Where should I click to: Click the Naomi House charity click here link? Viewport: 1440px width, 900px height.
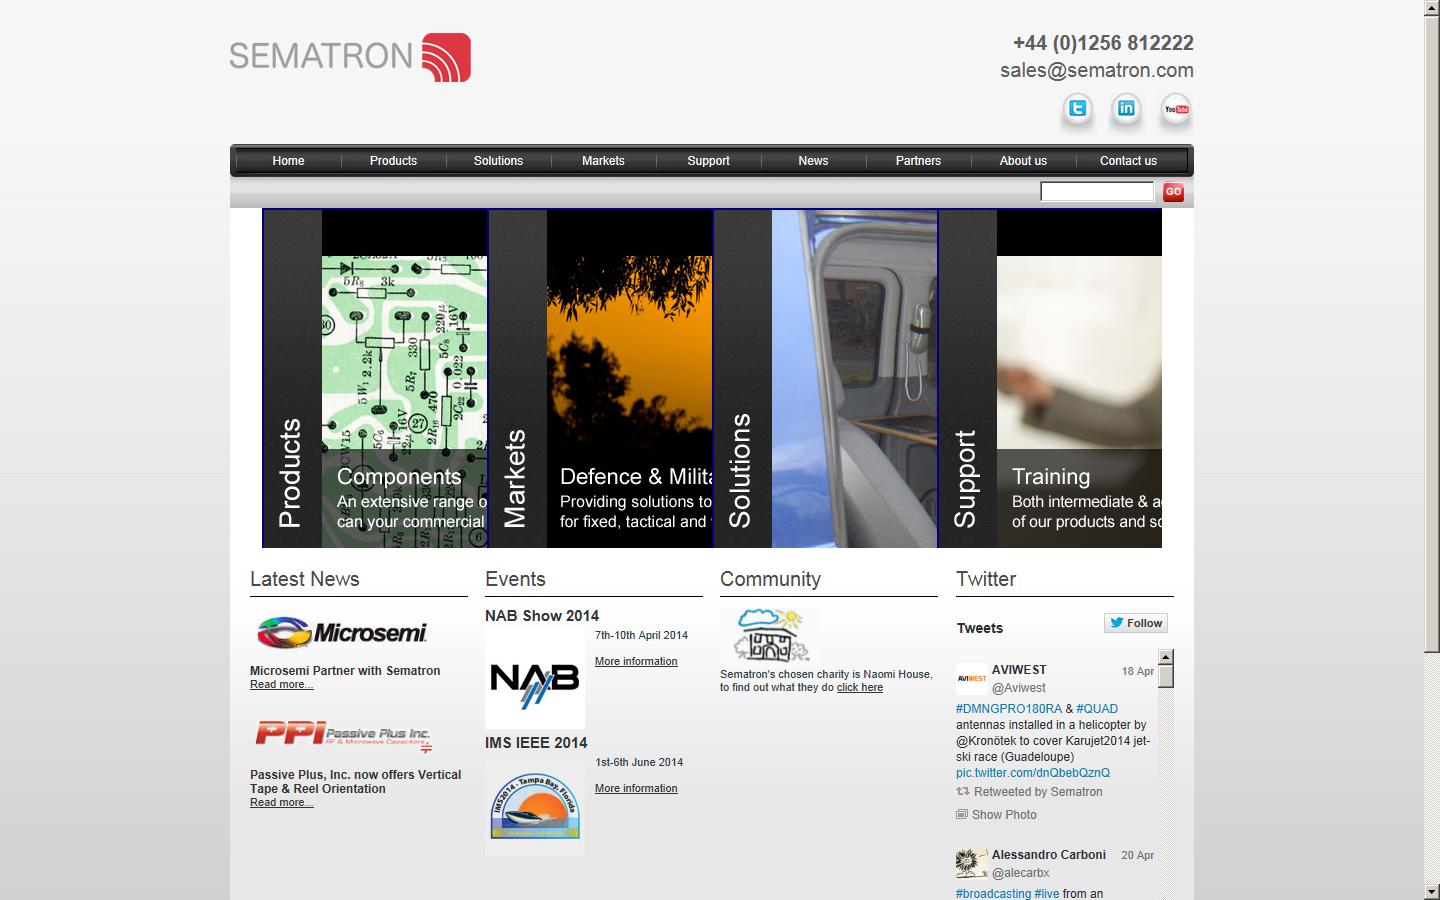[860, 687]
